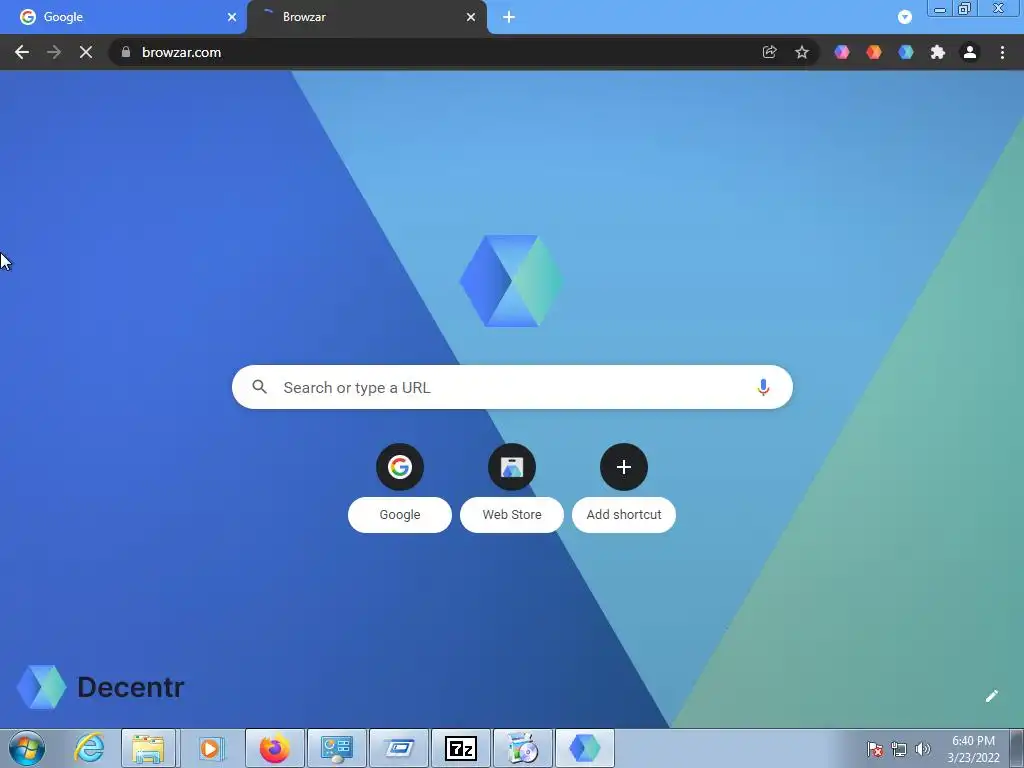Open the purple-pink hexagon extension
This screenshot has width=1024, height=768.
tap(842, 52)
